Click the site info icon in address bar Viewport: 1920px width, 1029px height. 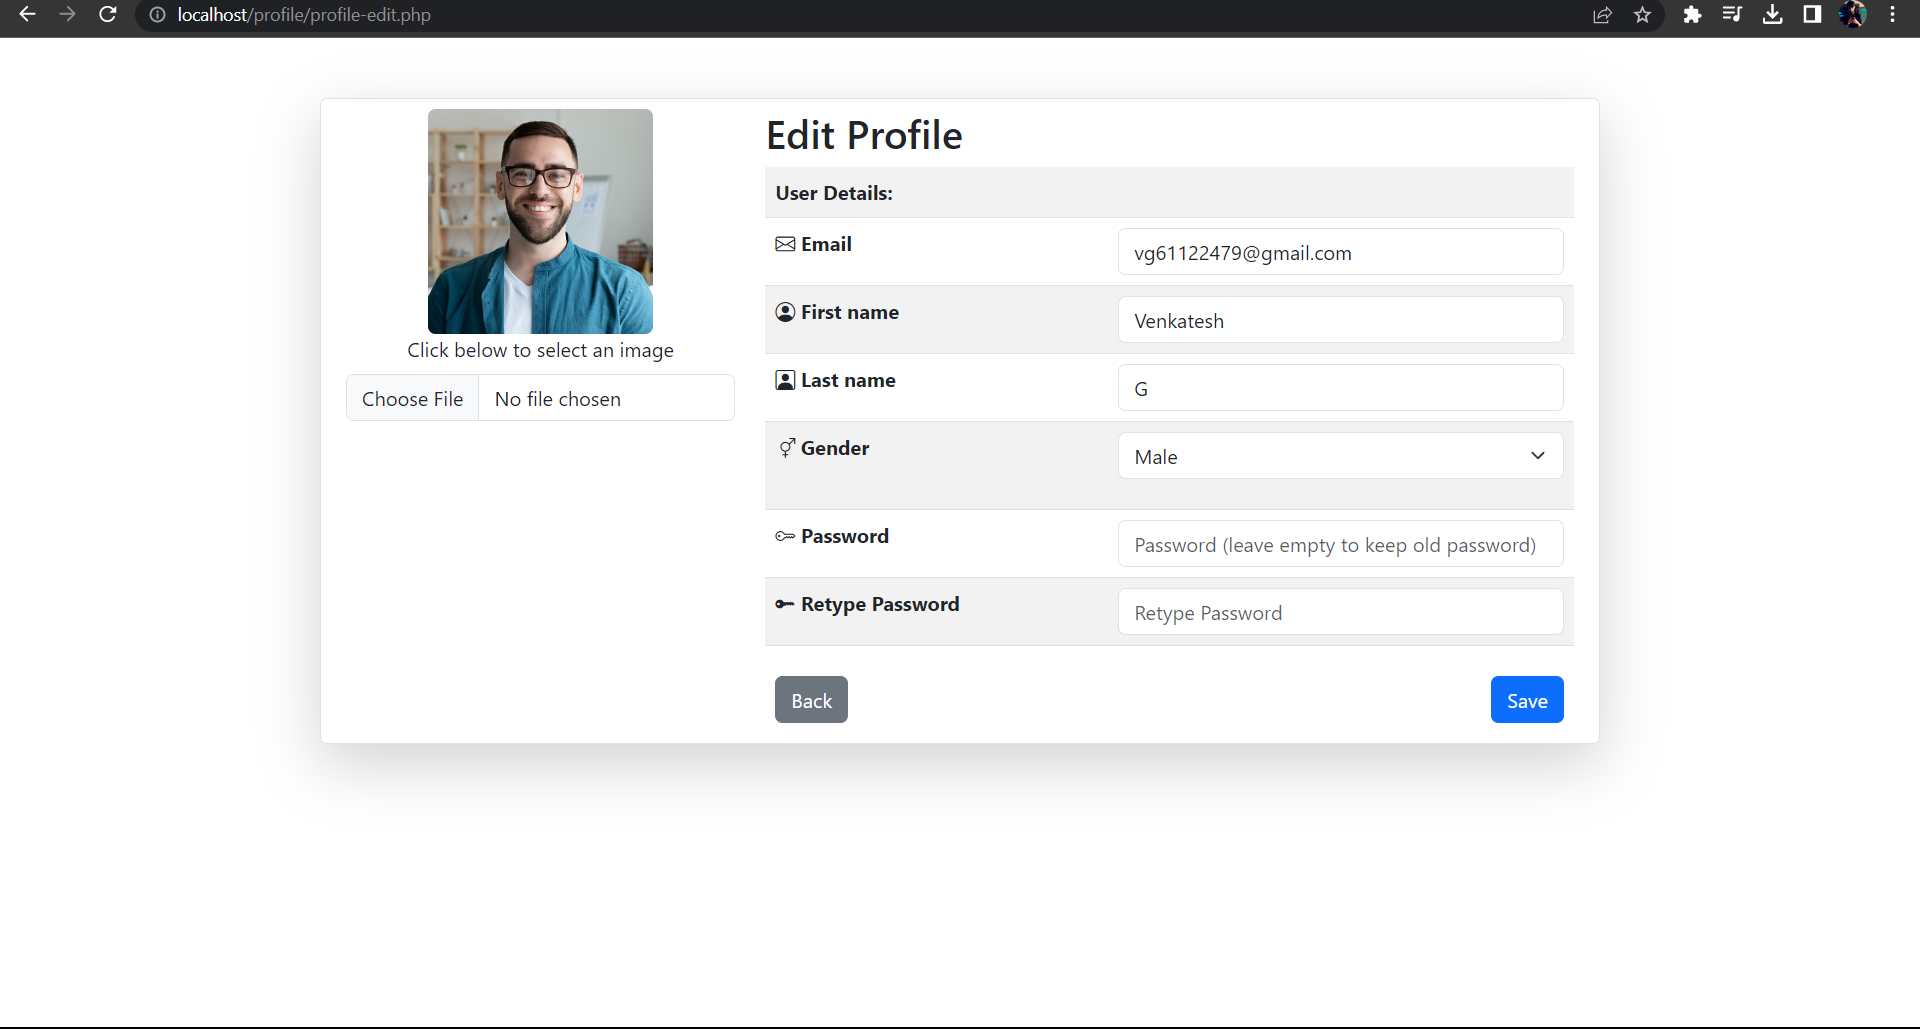coord(156,15)
